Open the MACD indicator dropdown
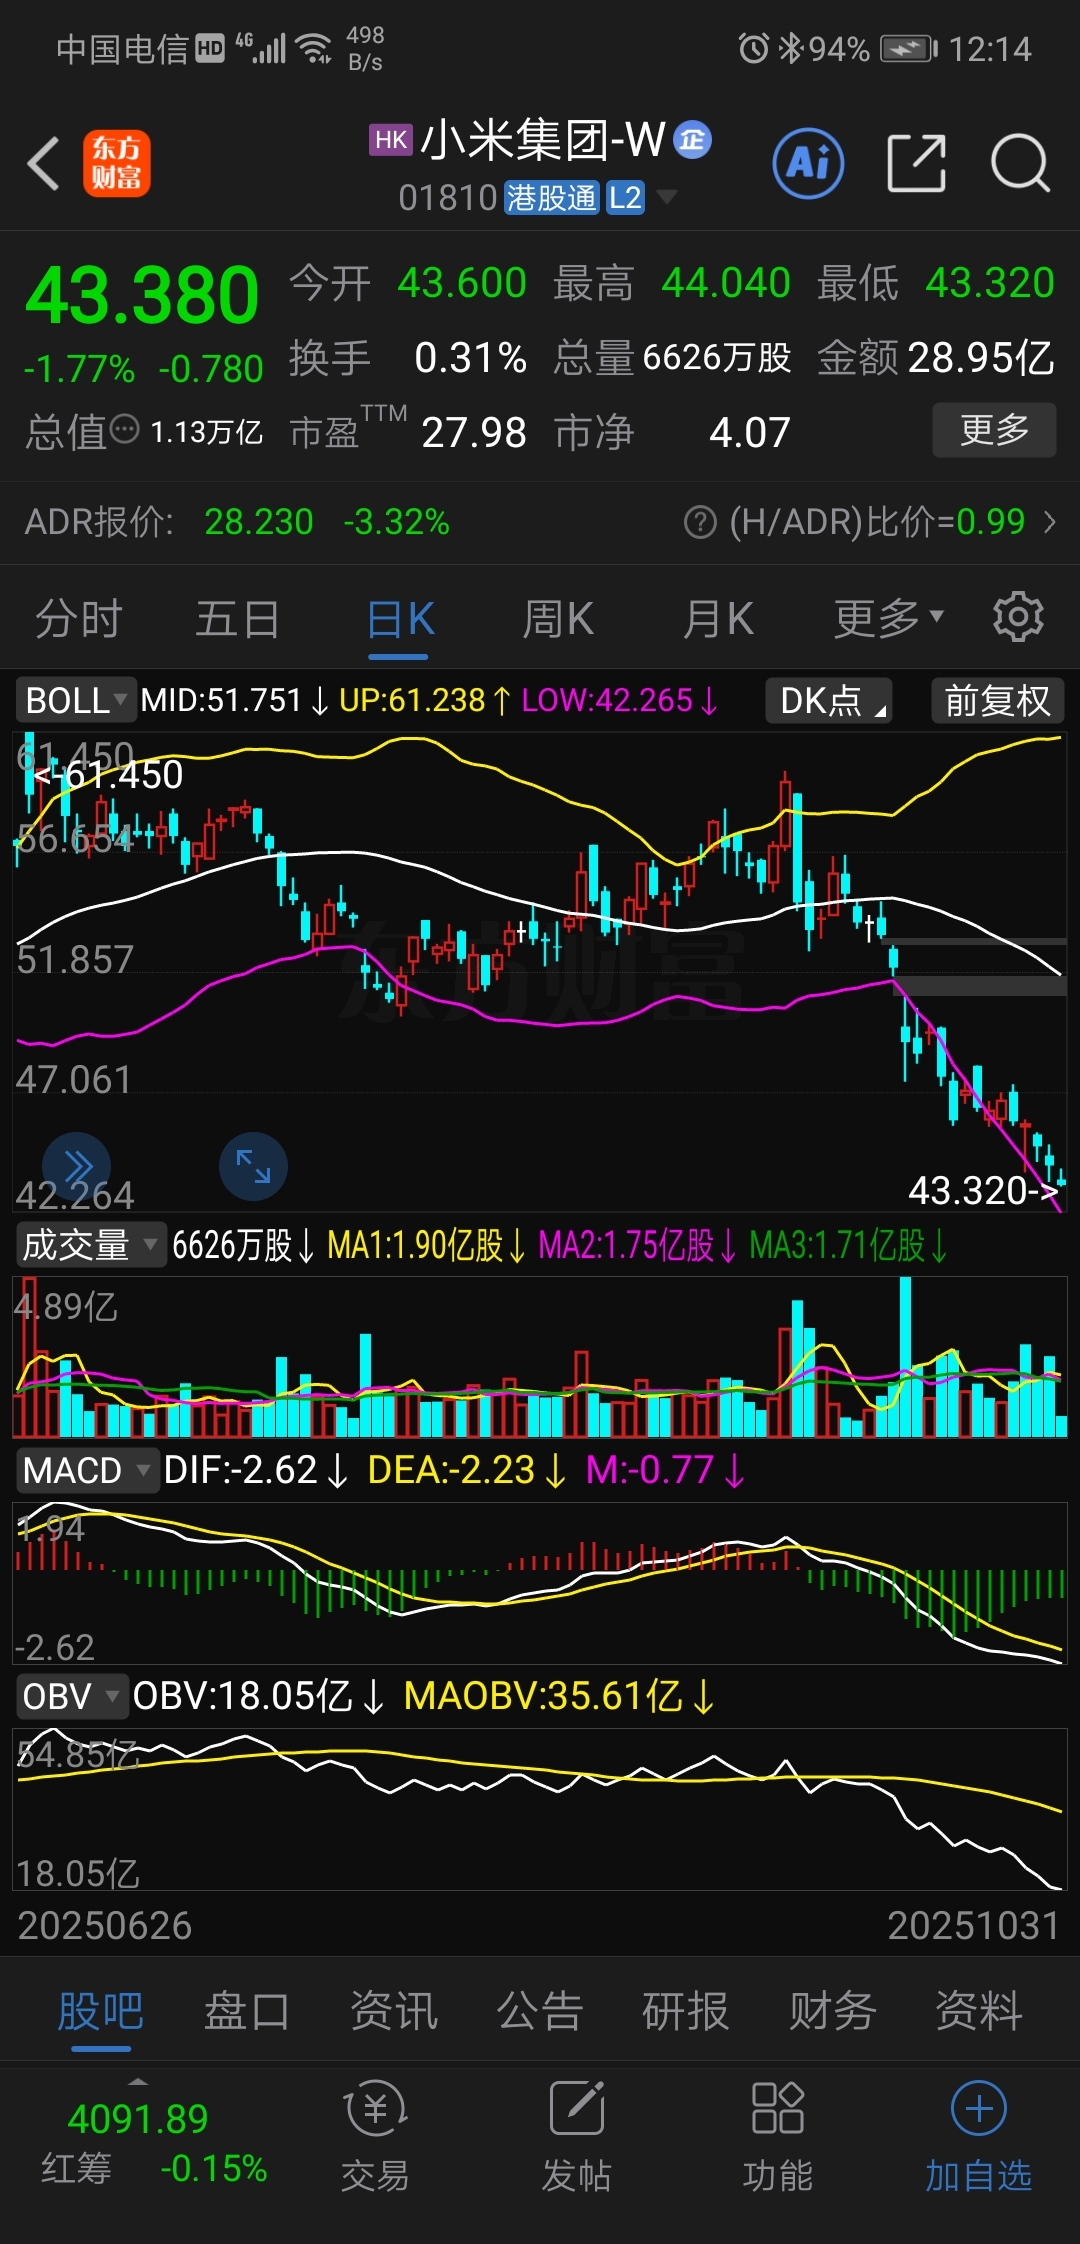 (x=87, y=1471)
